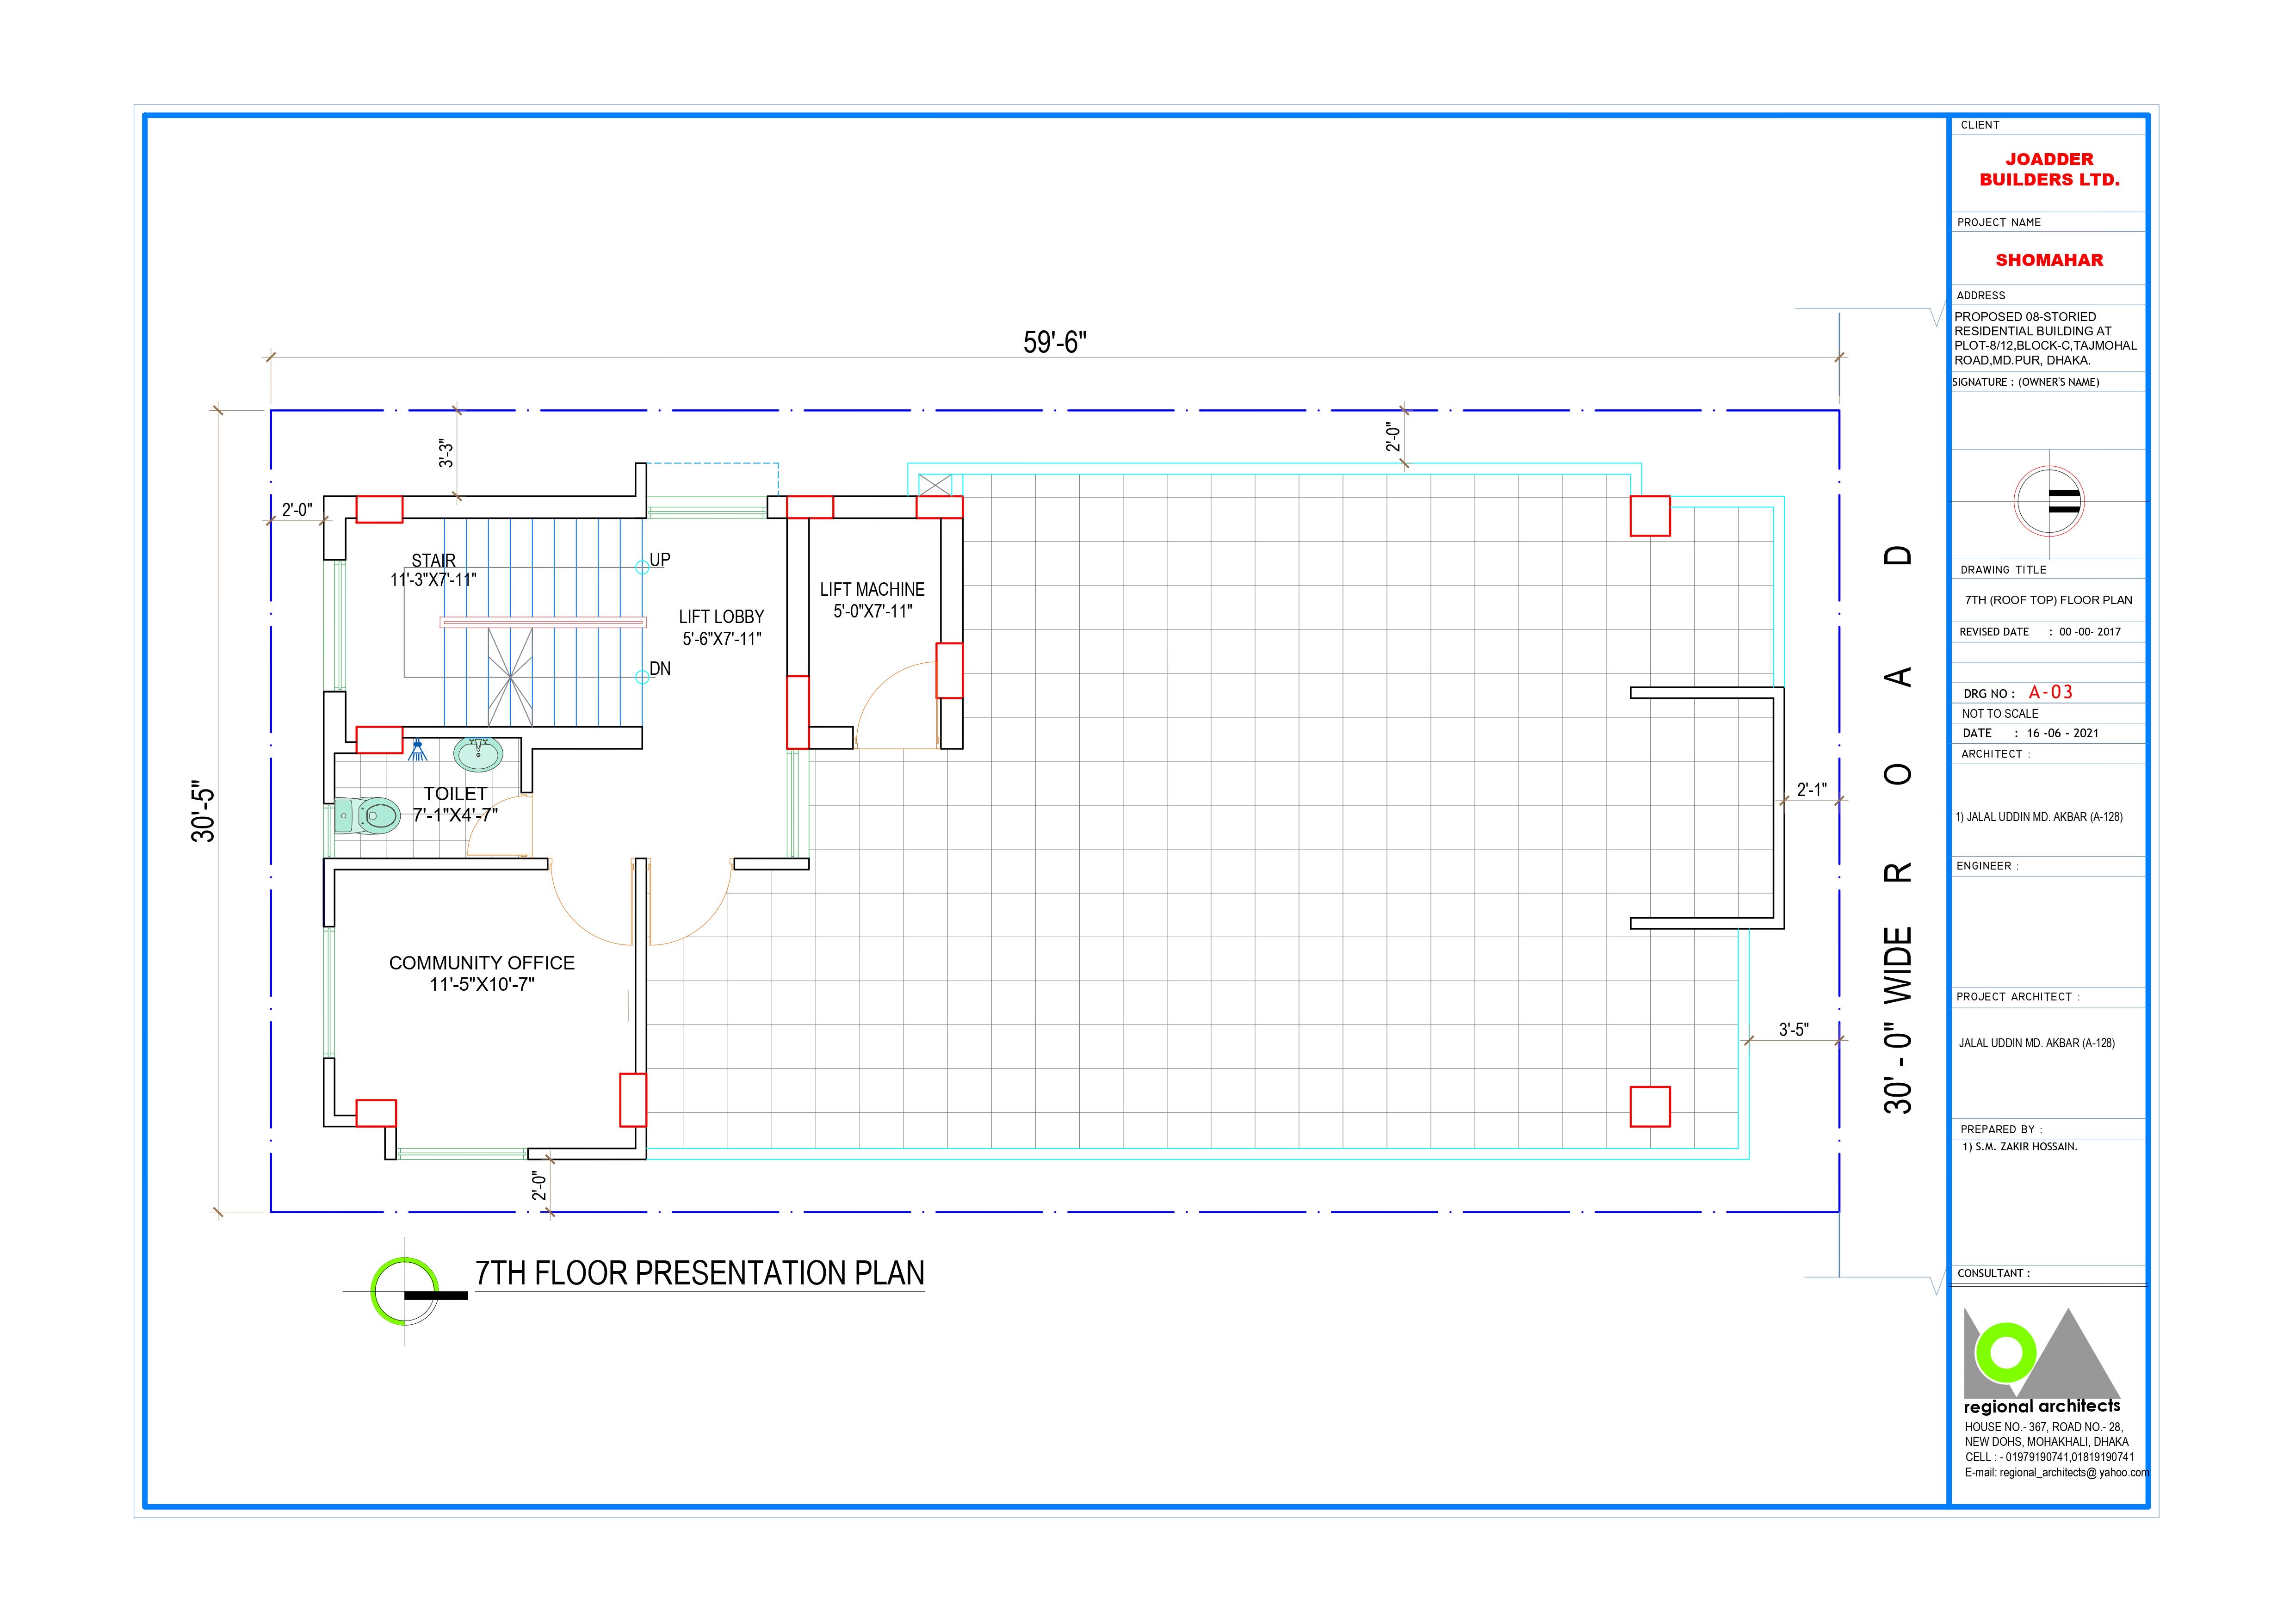Click the crossed box shaft symbol above lift machine room
2296x1623 pixels.
pos(935,485)
